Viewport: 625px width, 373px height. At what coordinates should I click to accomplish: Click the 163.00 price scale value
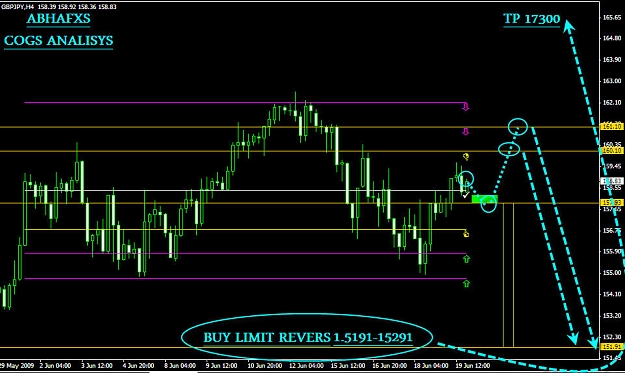click(612, 81)
